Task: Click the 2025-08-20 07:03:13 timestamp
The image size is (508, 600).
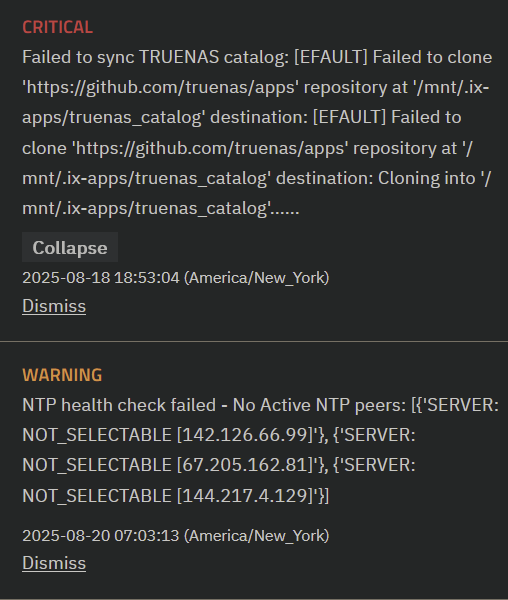Action: pyautogui.click(x=101, y=536)
